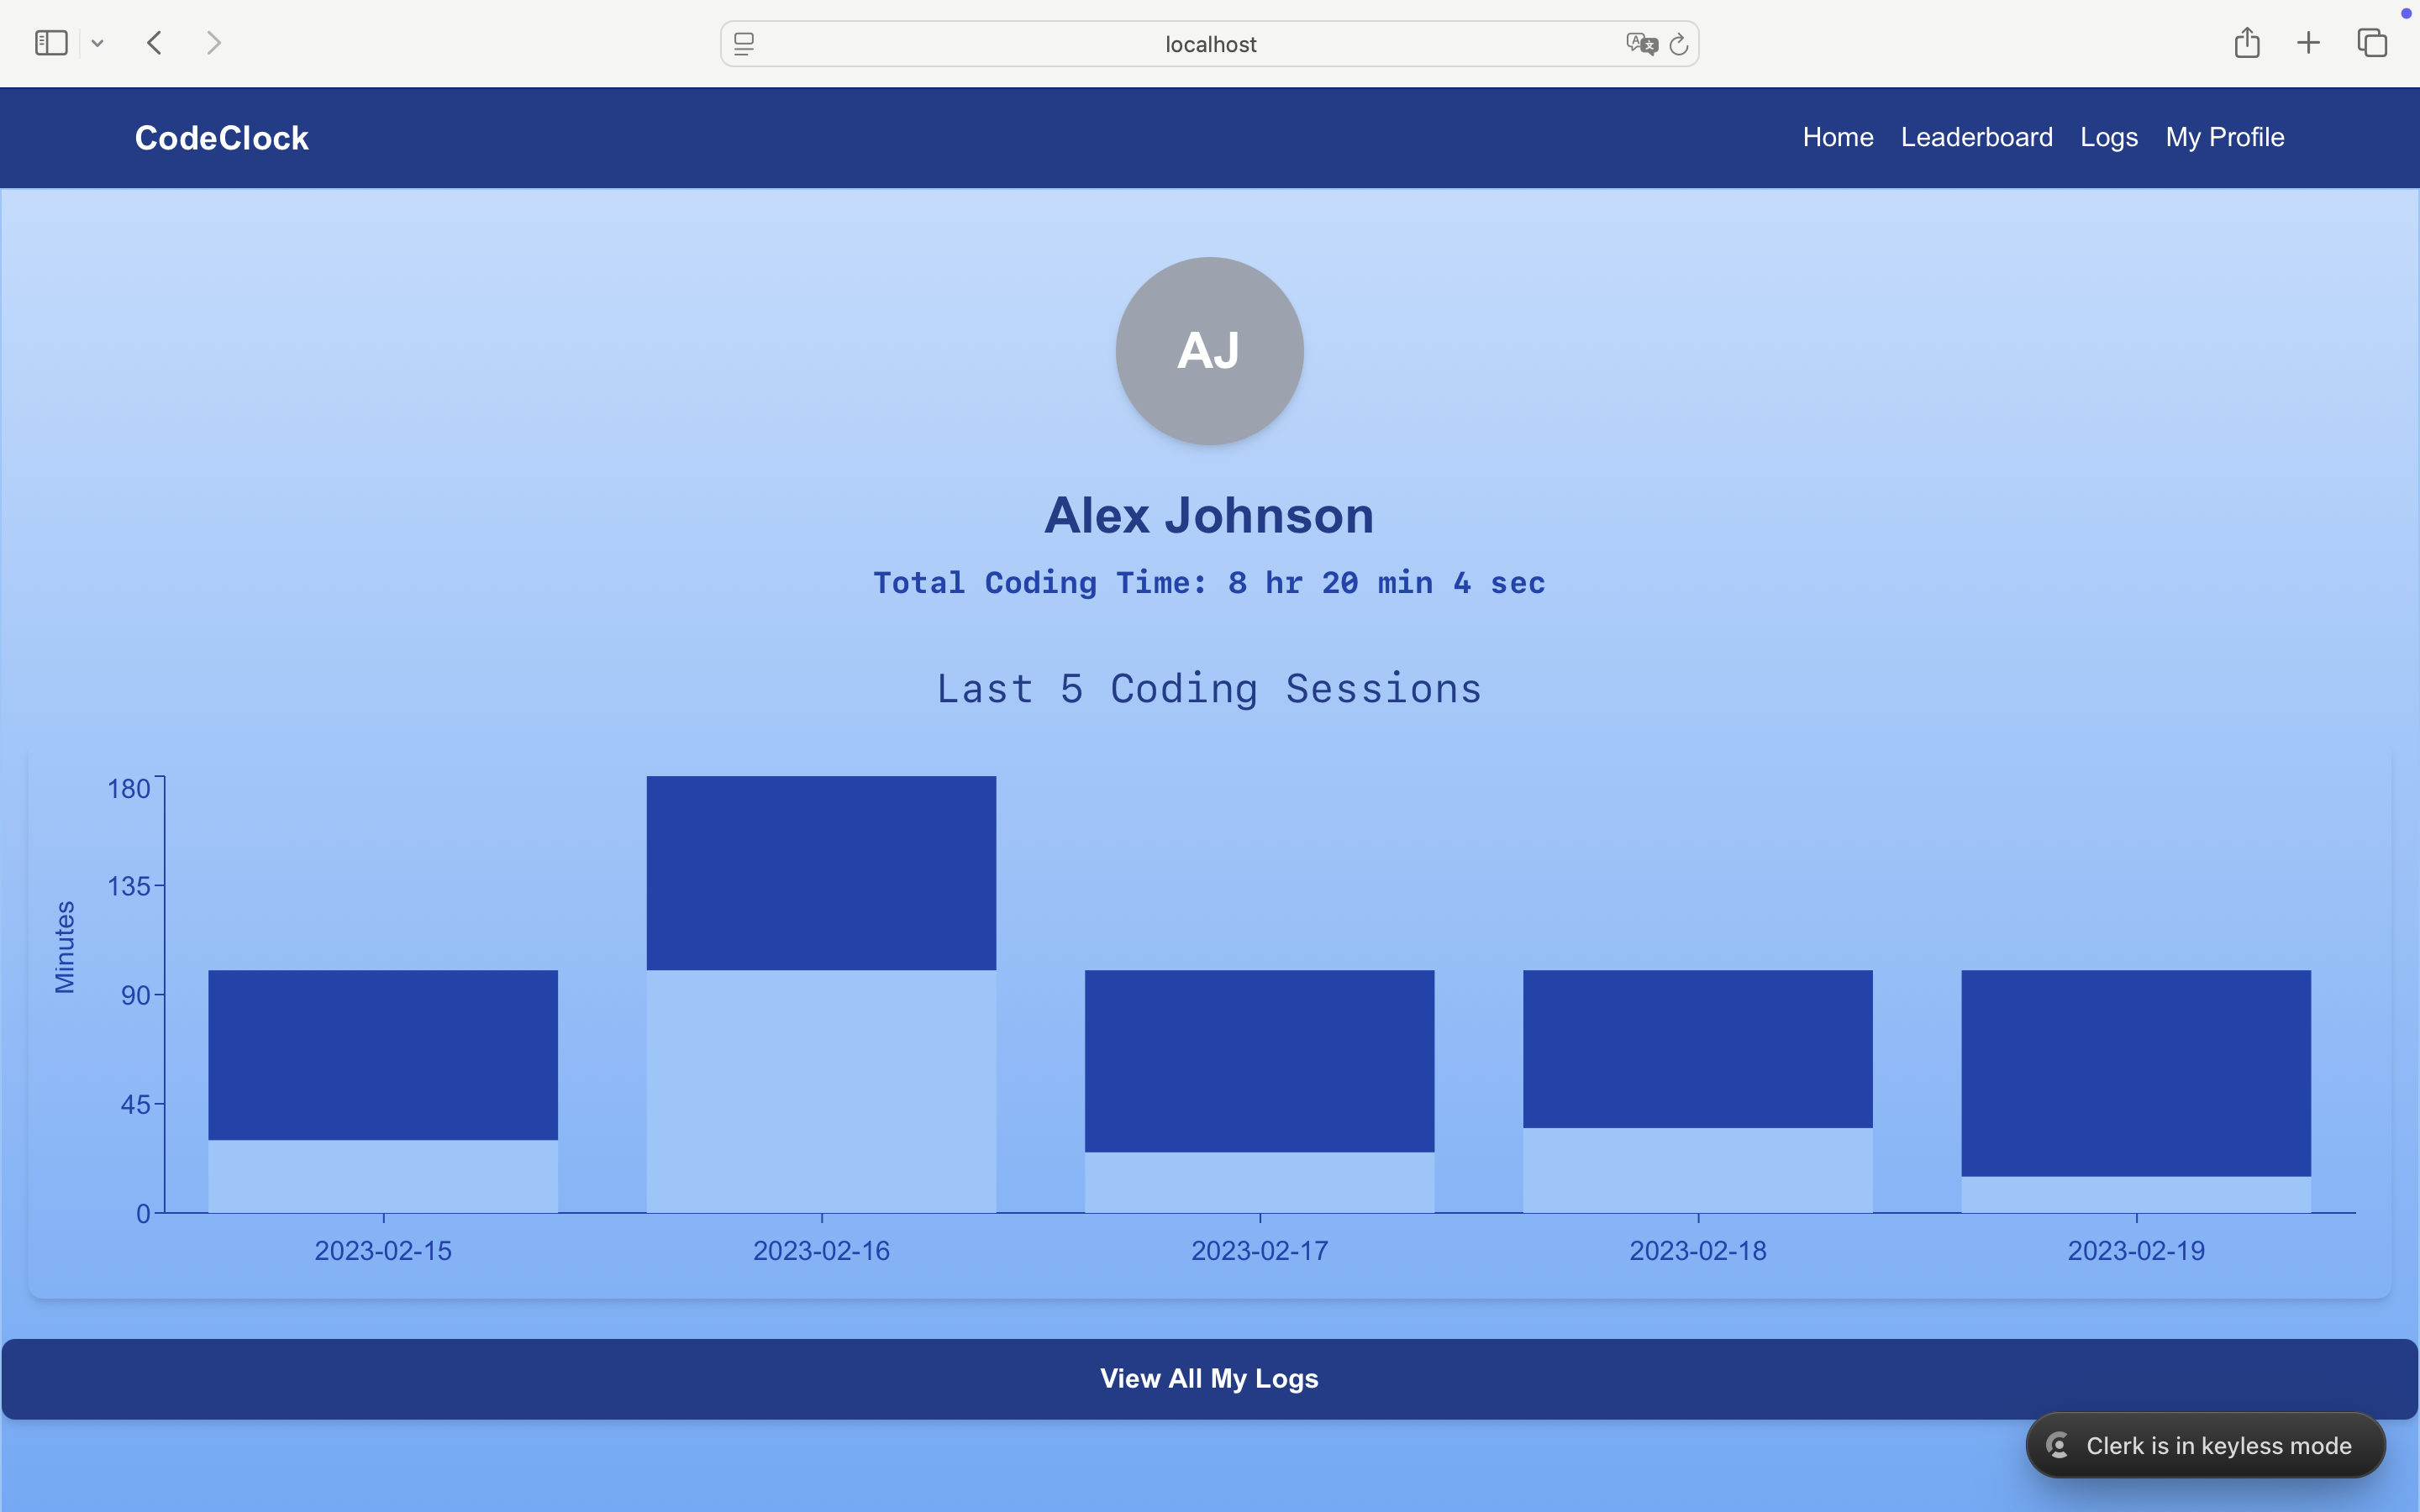2420x1512 pixels.
Task: Open the Leaderboard nav link
Action: 1976,137
